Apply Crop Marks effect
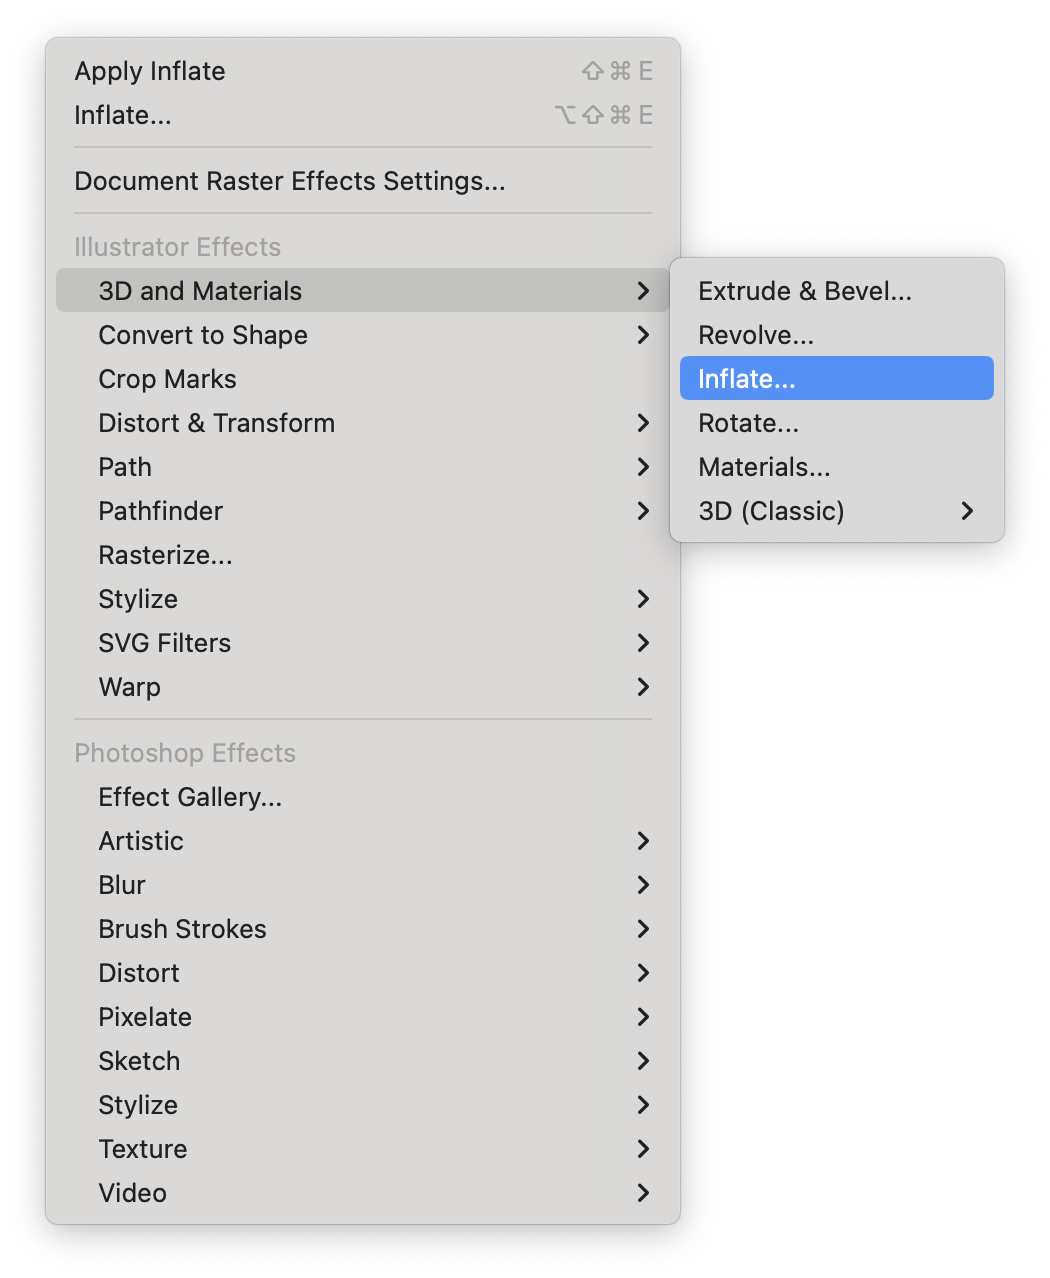 (363, 379)
